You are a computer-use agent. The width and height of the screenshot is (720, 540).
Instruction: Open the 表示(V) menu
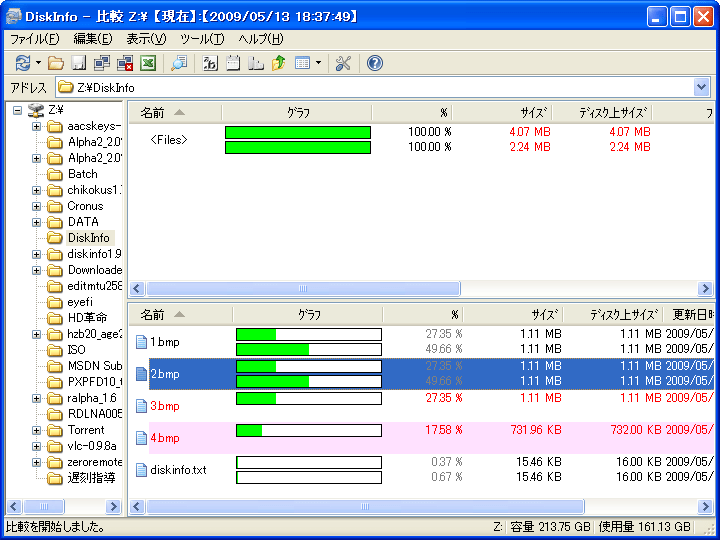(x=146, y=39)
